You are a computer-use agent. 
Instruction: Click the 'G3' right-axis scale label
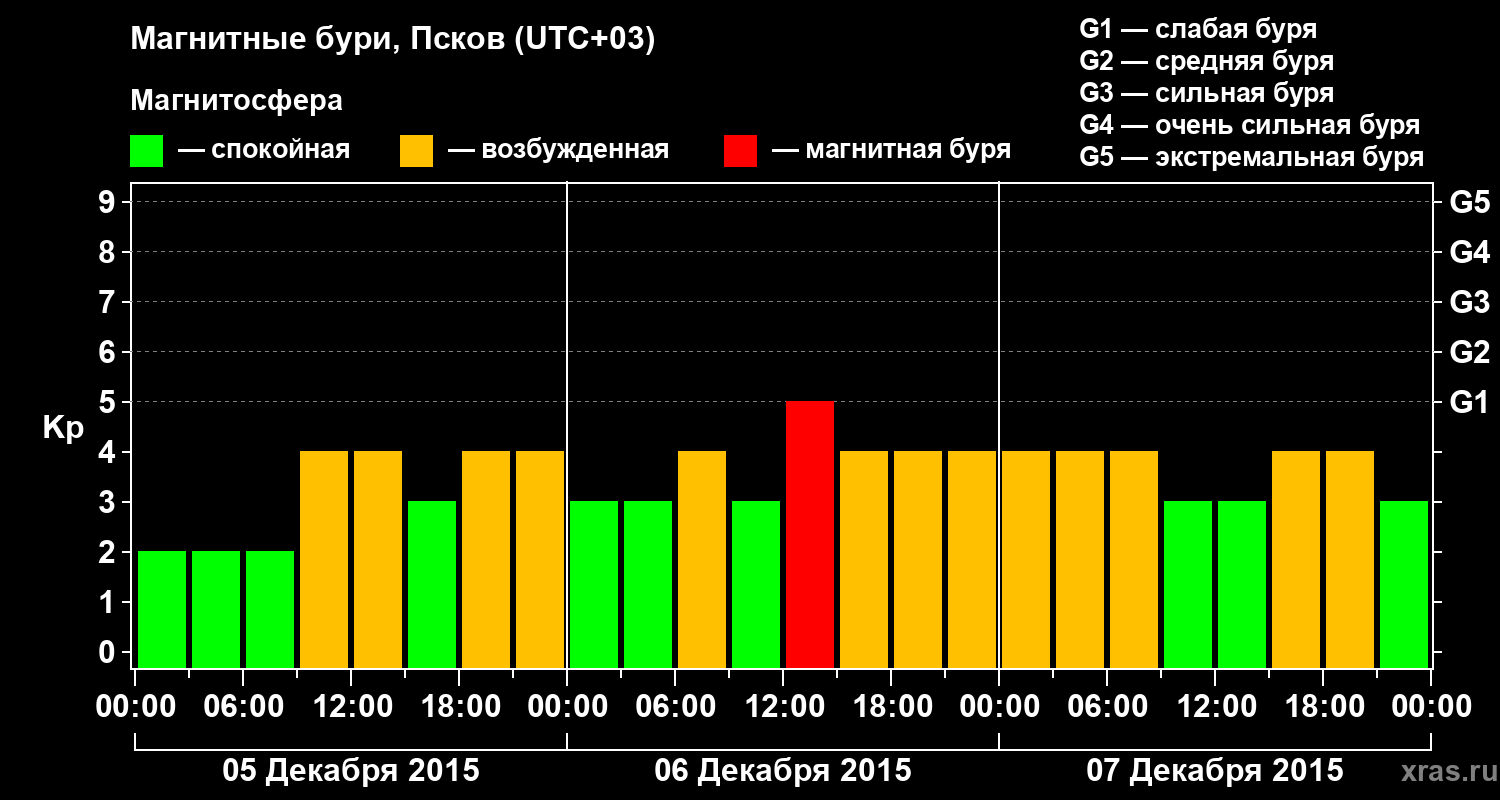1469,302
